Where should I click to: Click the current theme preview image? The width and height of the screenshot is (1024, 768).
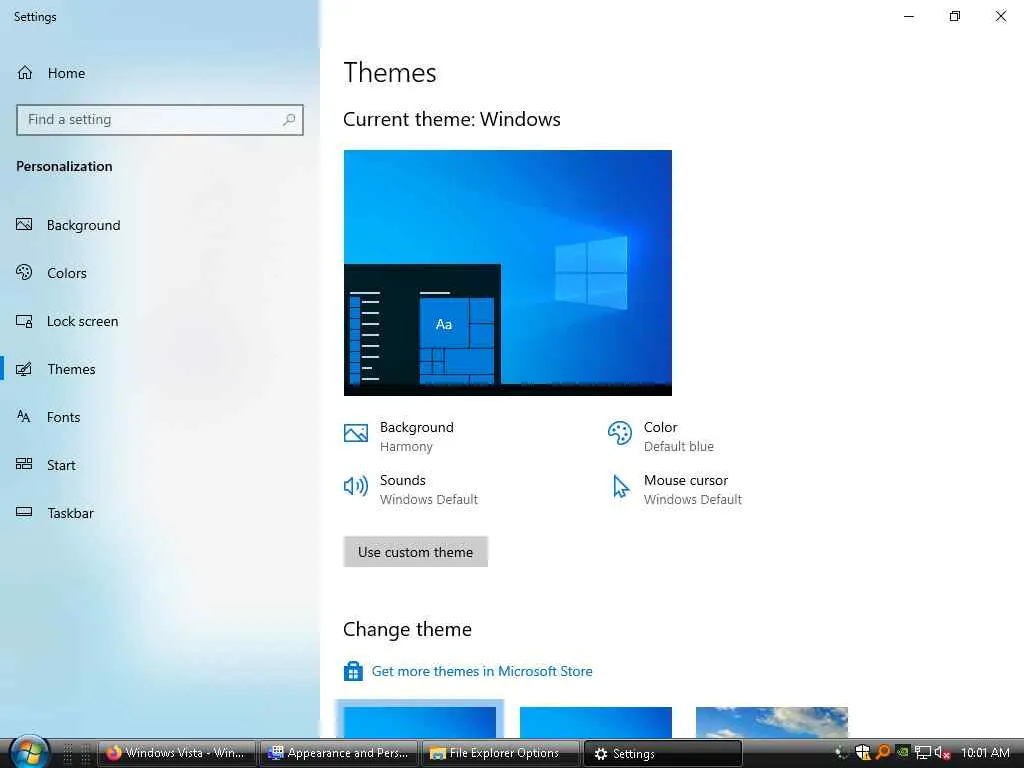(507, 273)
